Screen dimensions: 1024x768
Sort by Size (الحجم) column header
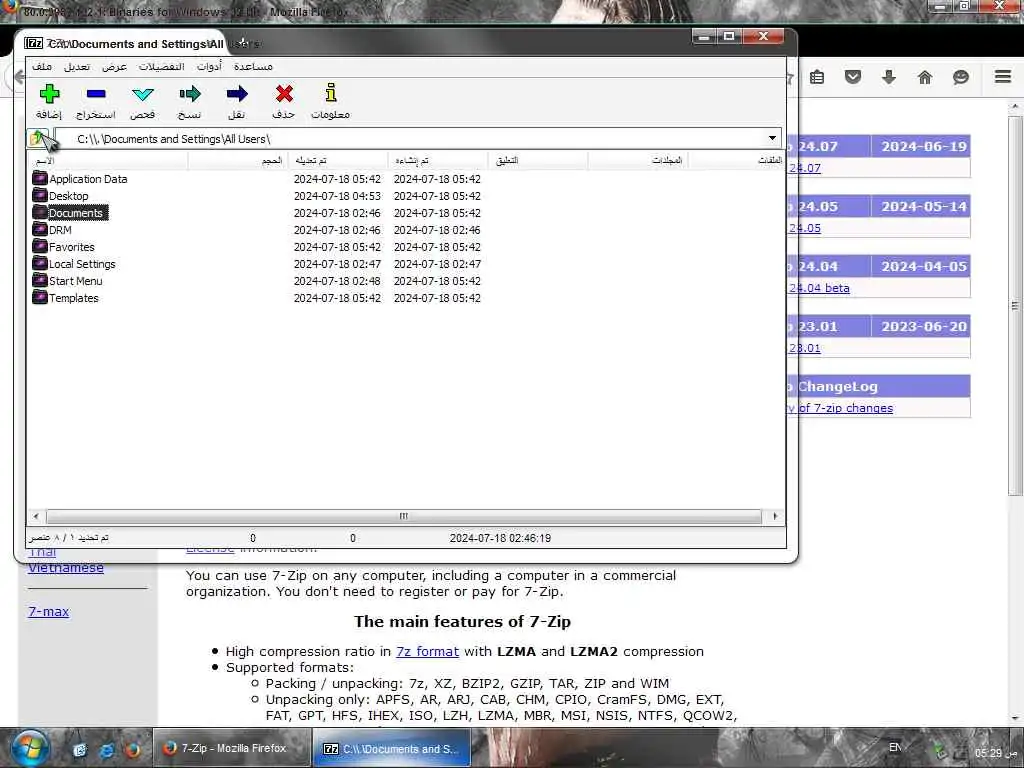tap(238, 160)
